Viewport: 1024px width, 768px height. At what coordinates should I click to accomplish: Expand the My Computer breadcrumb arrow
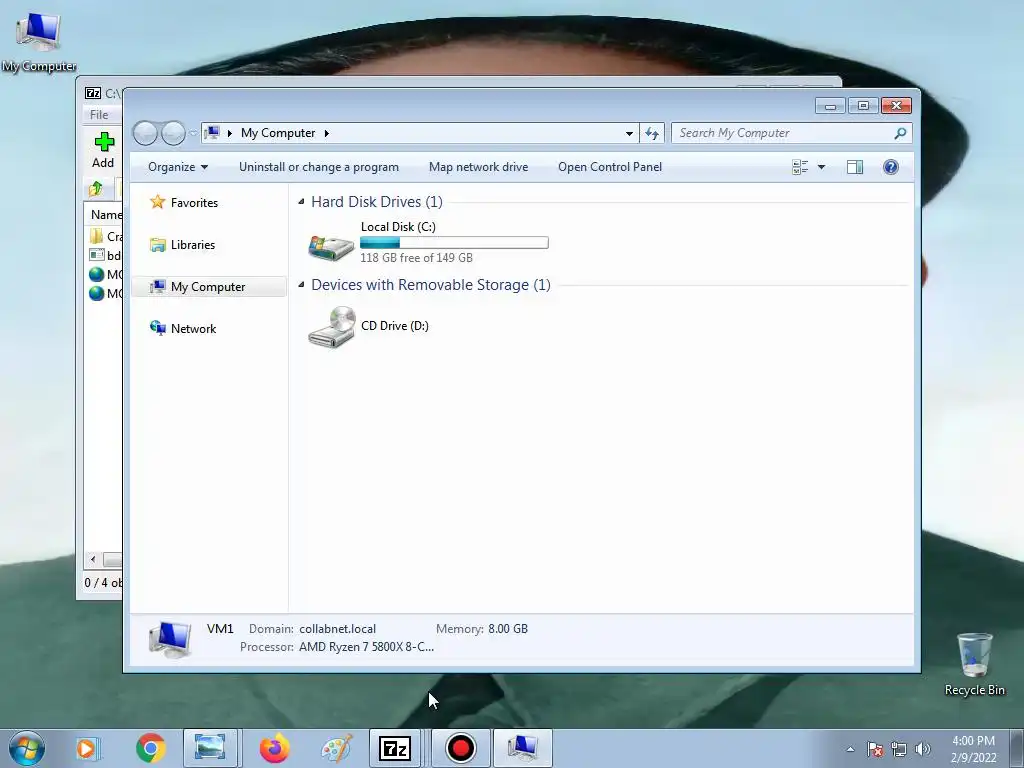point(327,133)
